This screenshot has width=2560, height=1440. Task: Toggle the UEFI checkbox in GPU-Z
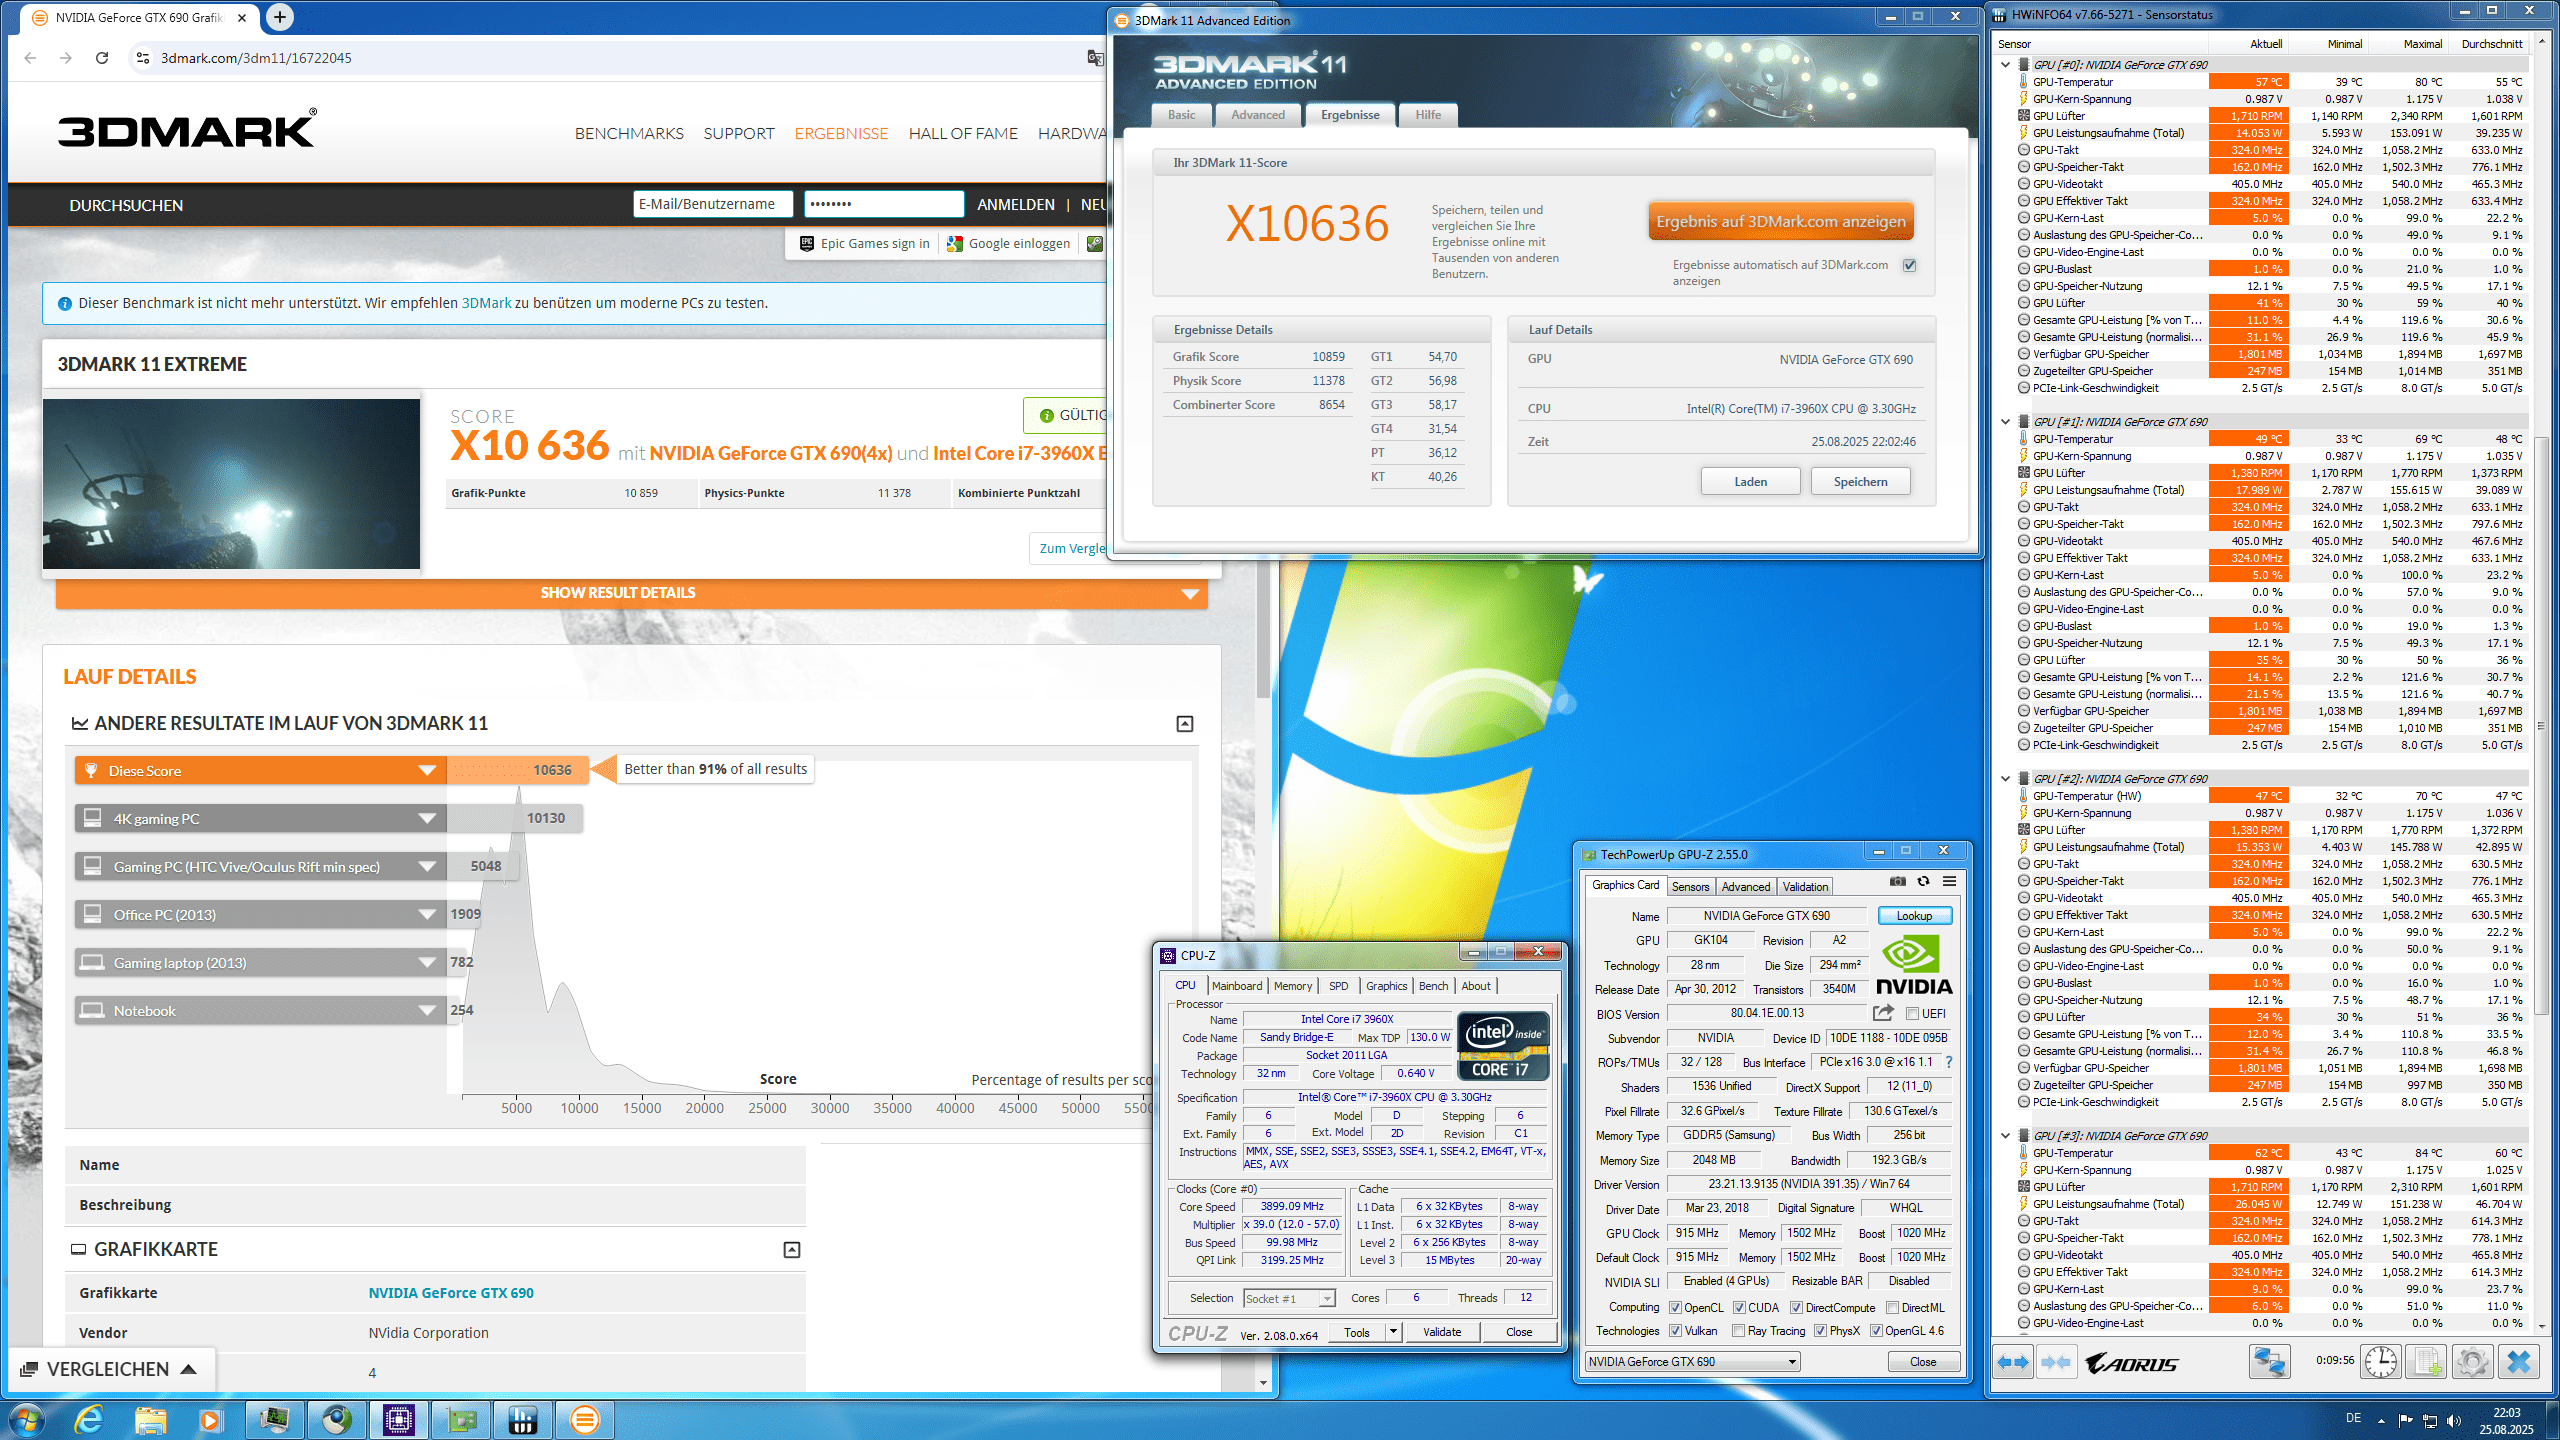click(x=1912, y=1014)
